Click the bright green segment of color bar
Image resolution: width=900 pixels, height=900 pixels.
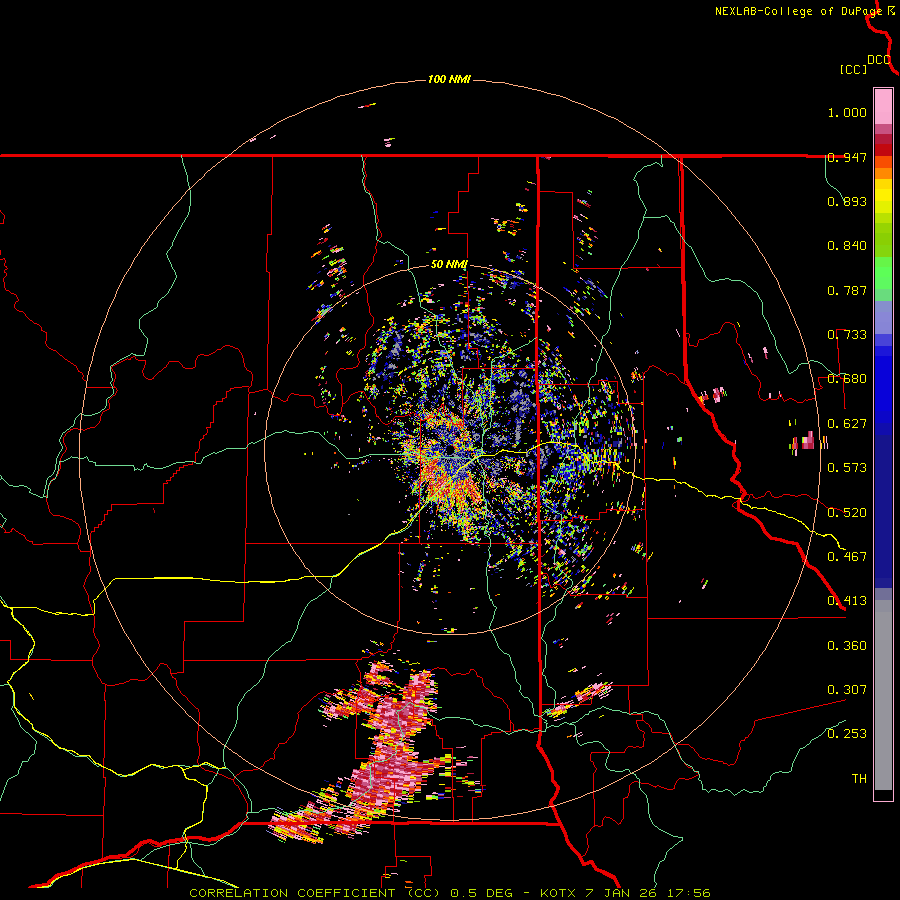(883, 273)
